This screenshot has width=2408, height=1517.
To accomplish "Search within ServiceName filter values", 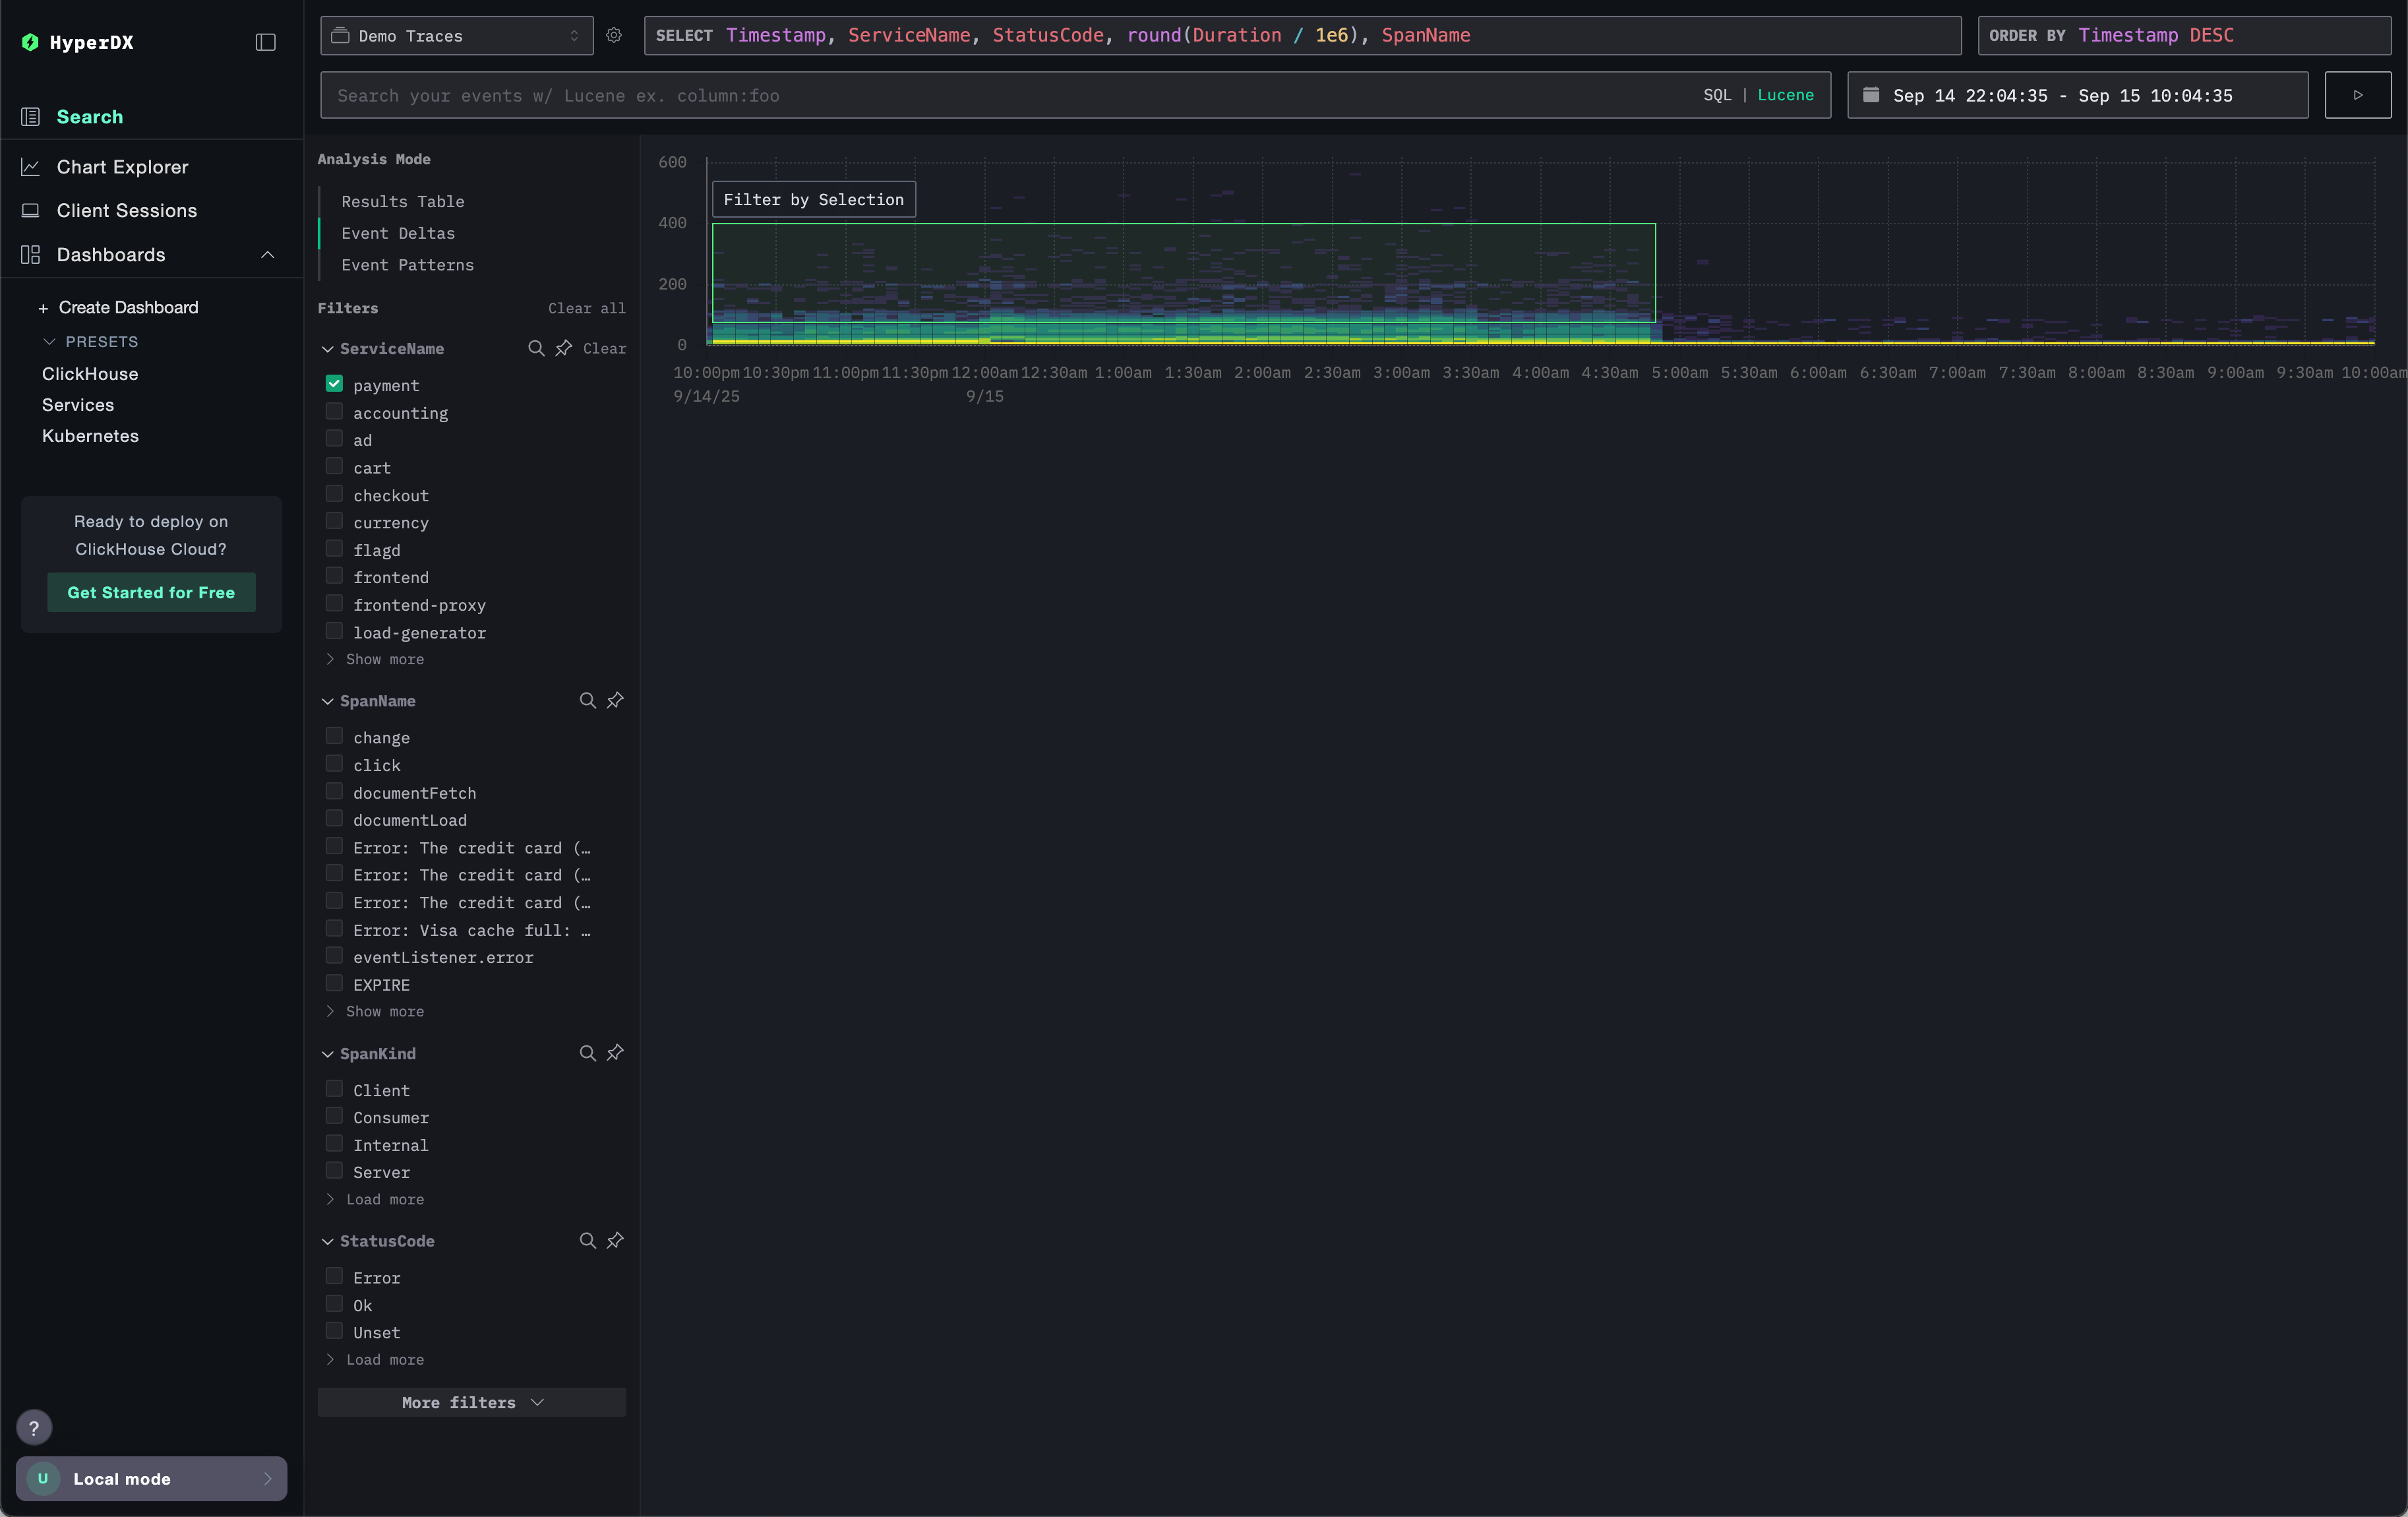I will (536, 348).
